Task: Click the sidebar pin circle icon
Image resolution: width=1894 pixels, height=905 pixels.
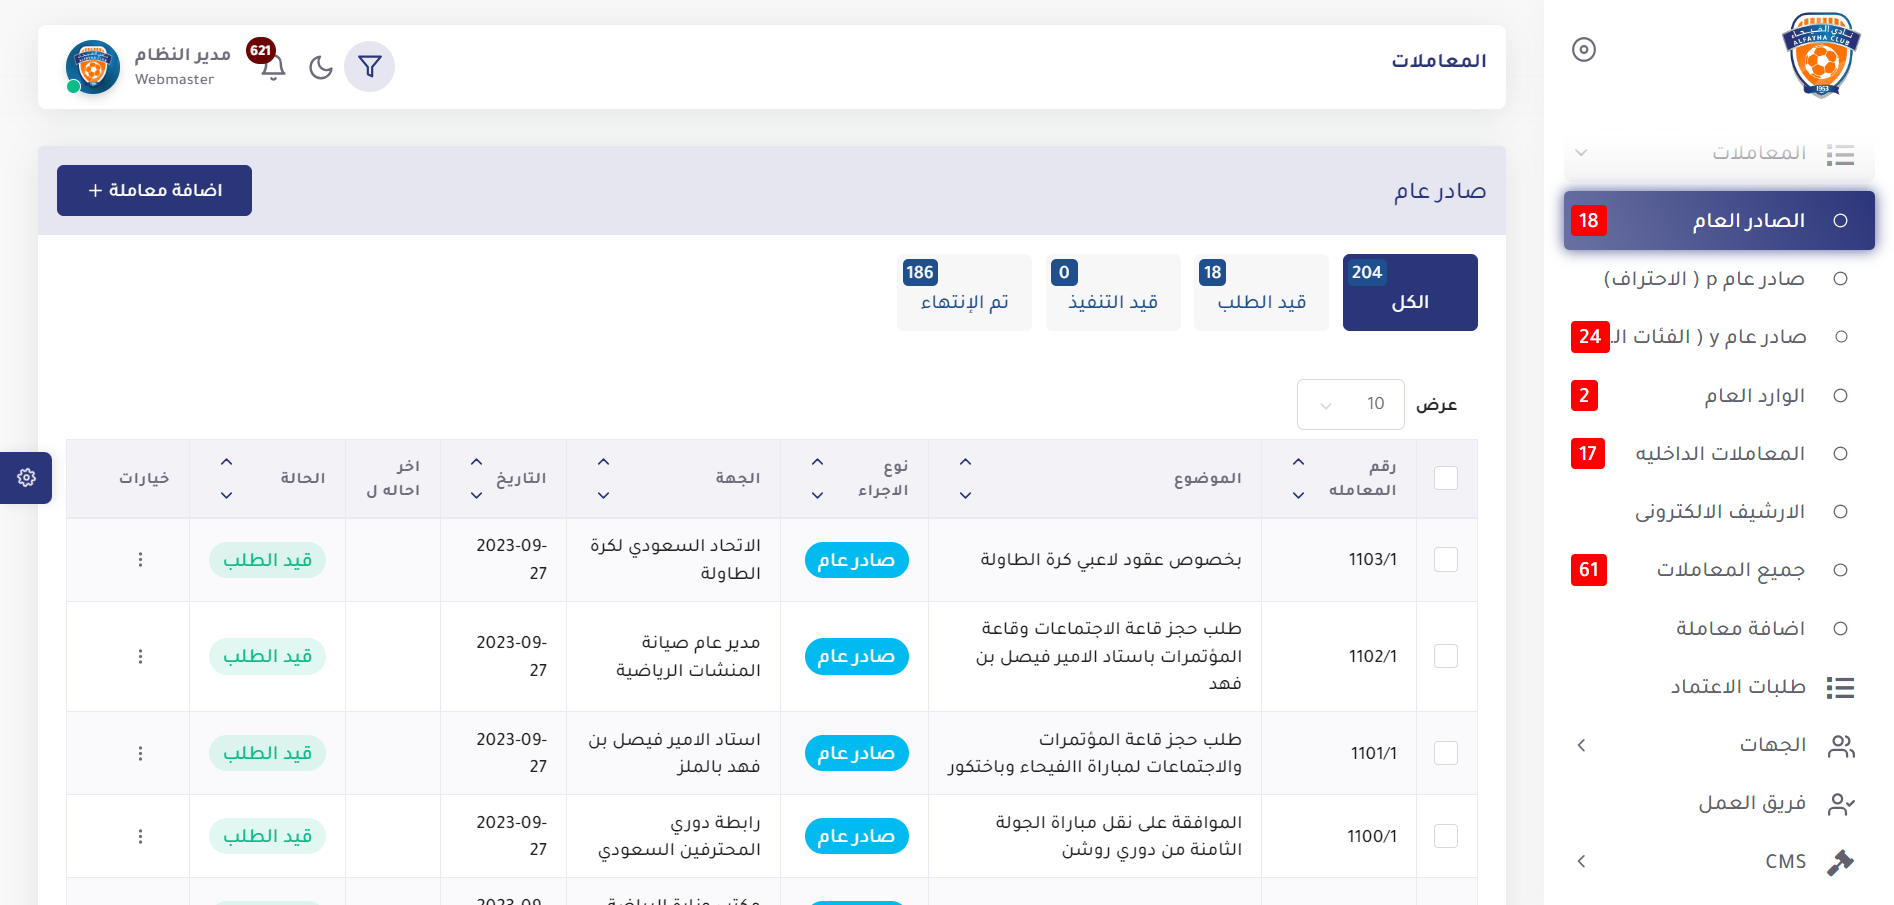Action: tap(1583, 49)
